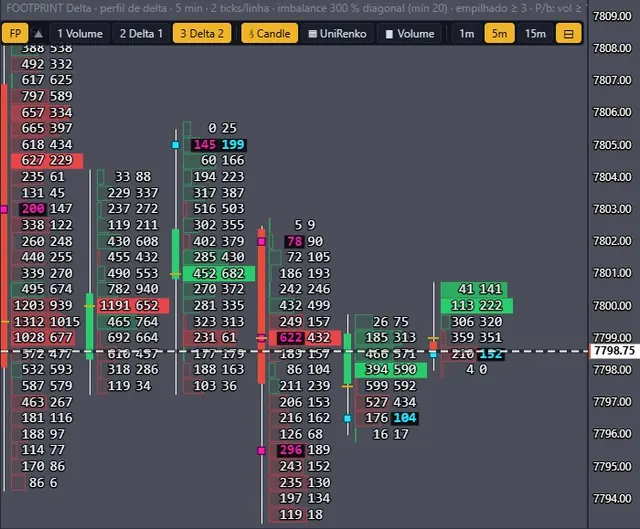Select the current price label 7798.75
This screenshot has width=640, height=529.
tap(615, 351)
